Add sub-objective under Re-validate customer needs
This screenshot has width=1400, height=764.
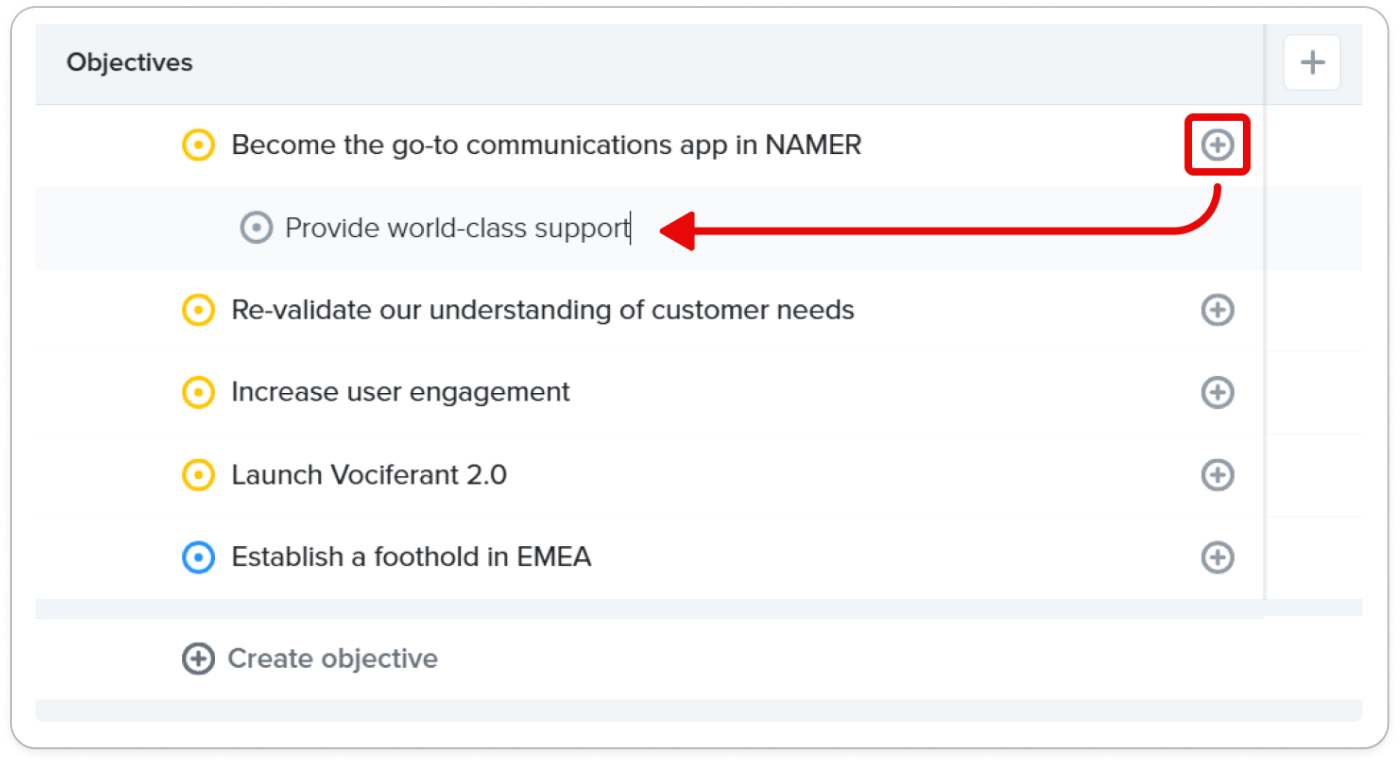tap(1217, 310)
